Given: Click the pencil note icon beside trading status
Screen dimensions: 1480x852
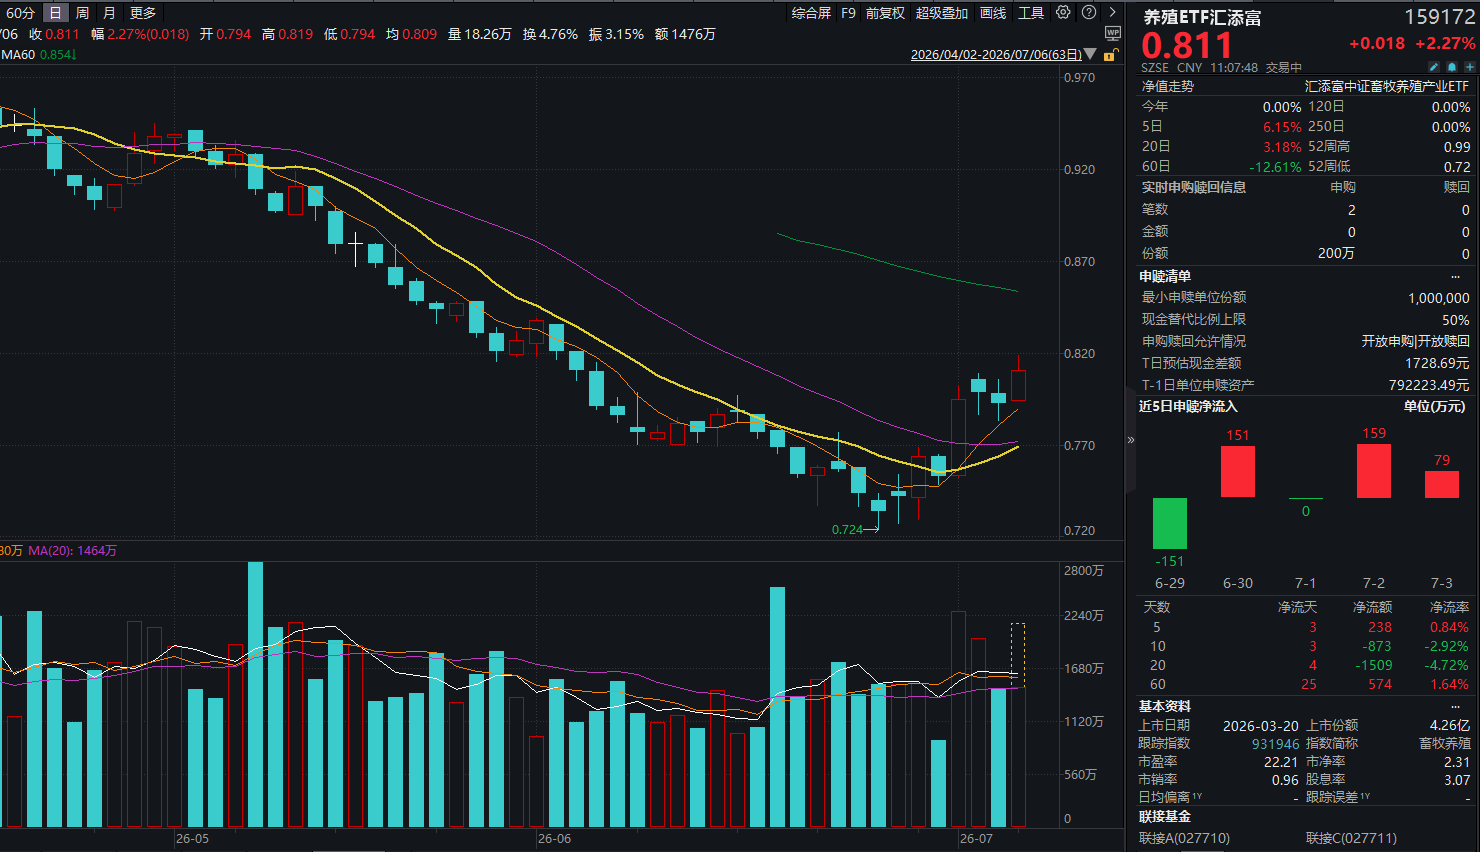Looking at the screenshot, I should click(x=1434, y=67).
